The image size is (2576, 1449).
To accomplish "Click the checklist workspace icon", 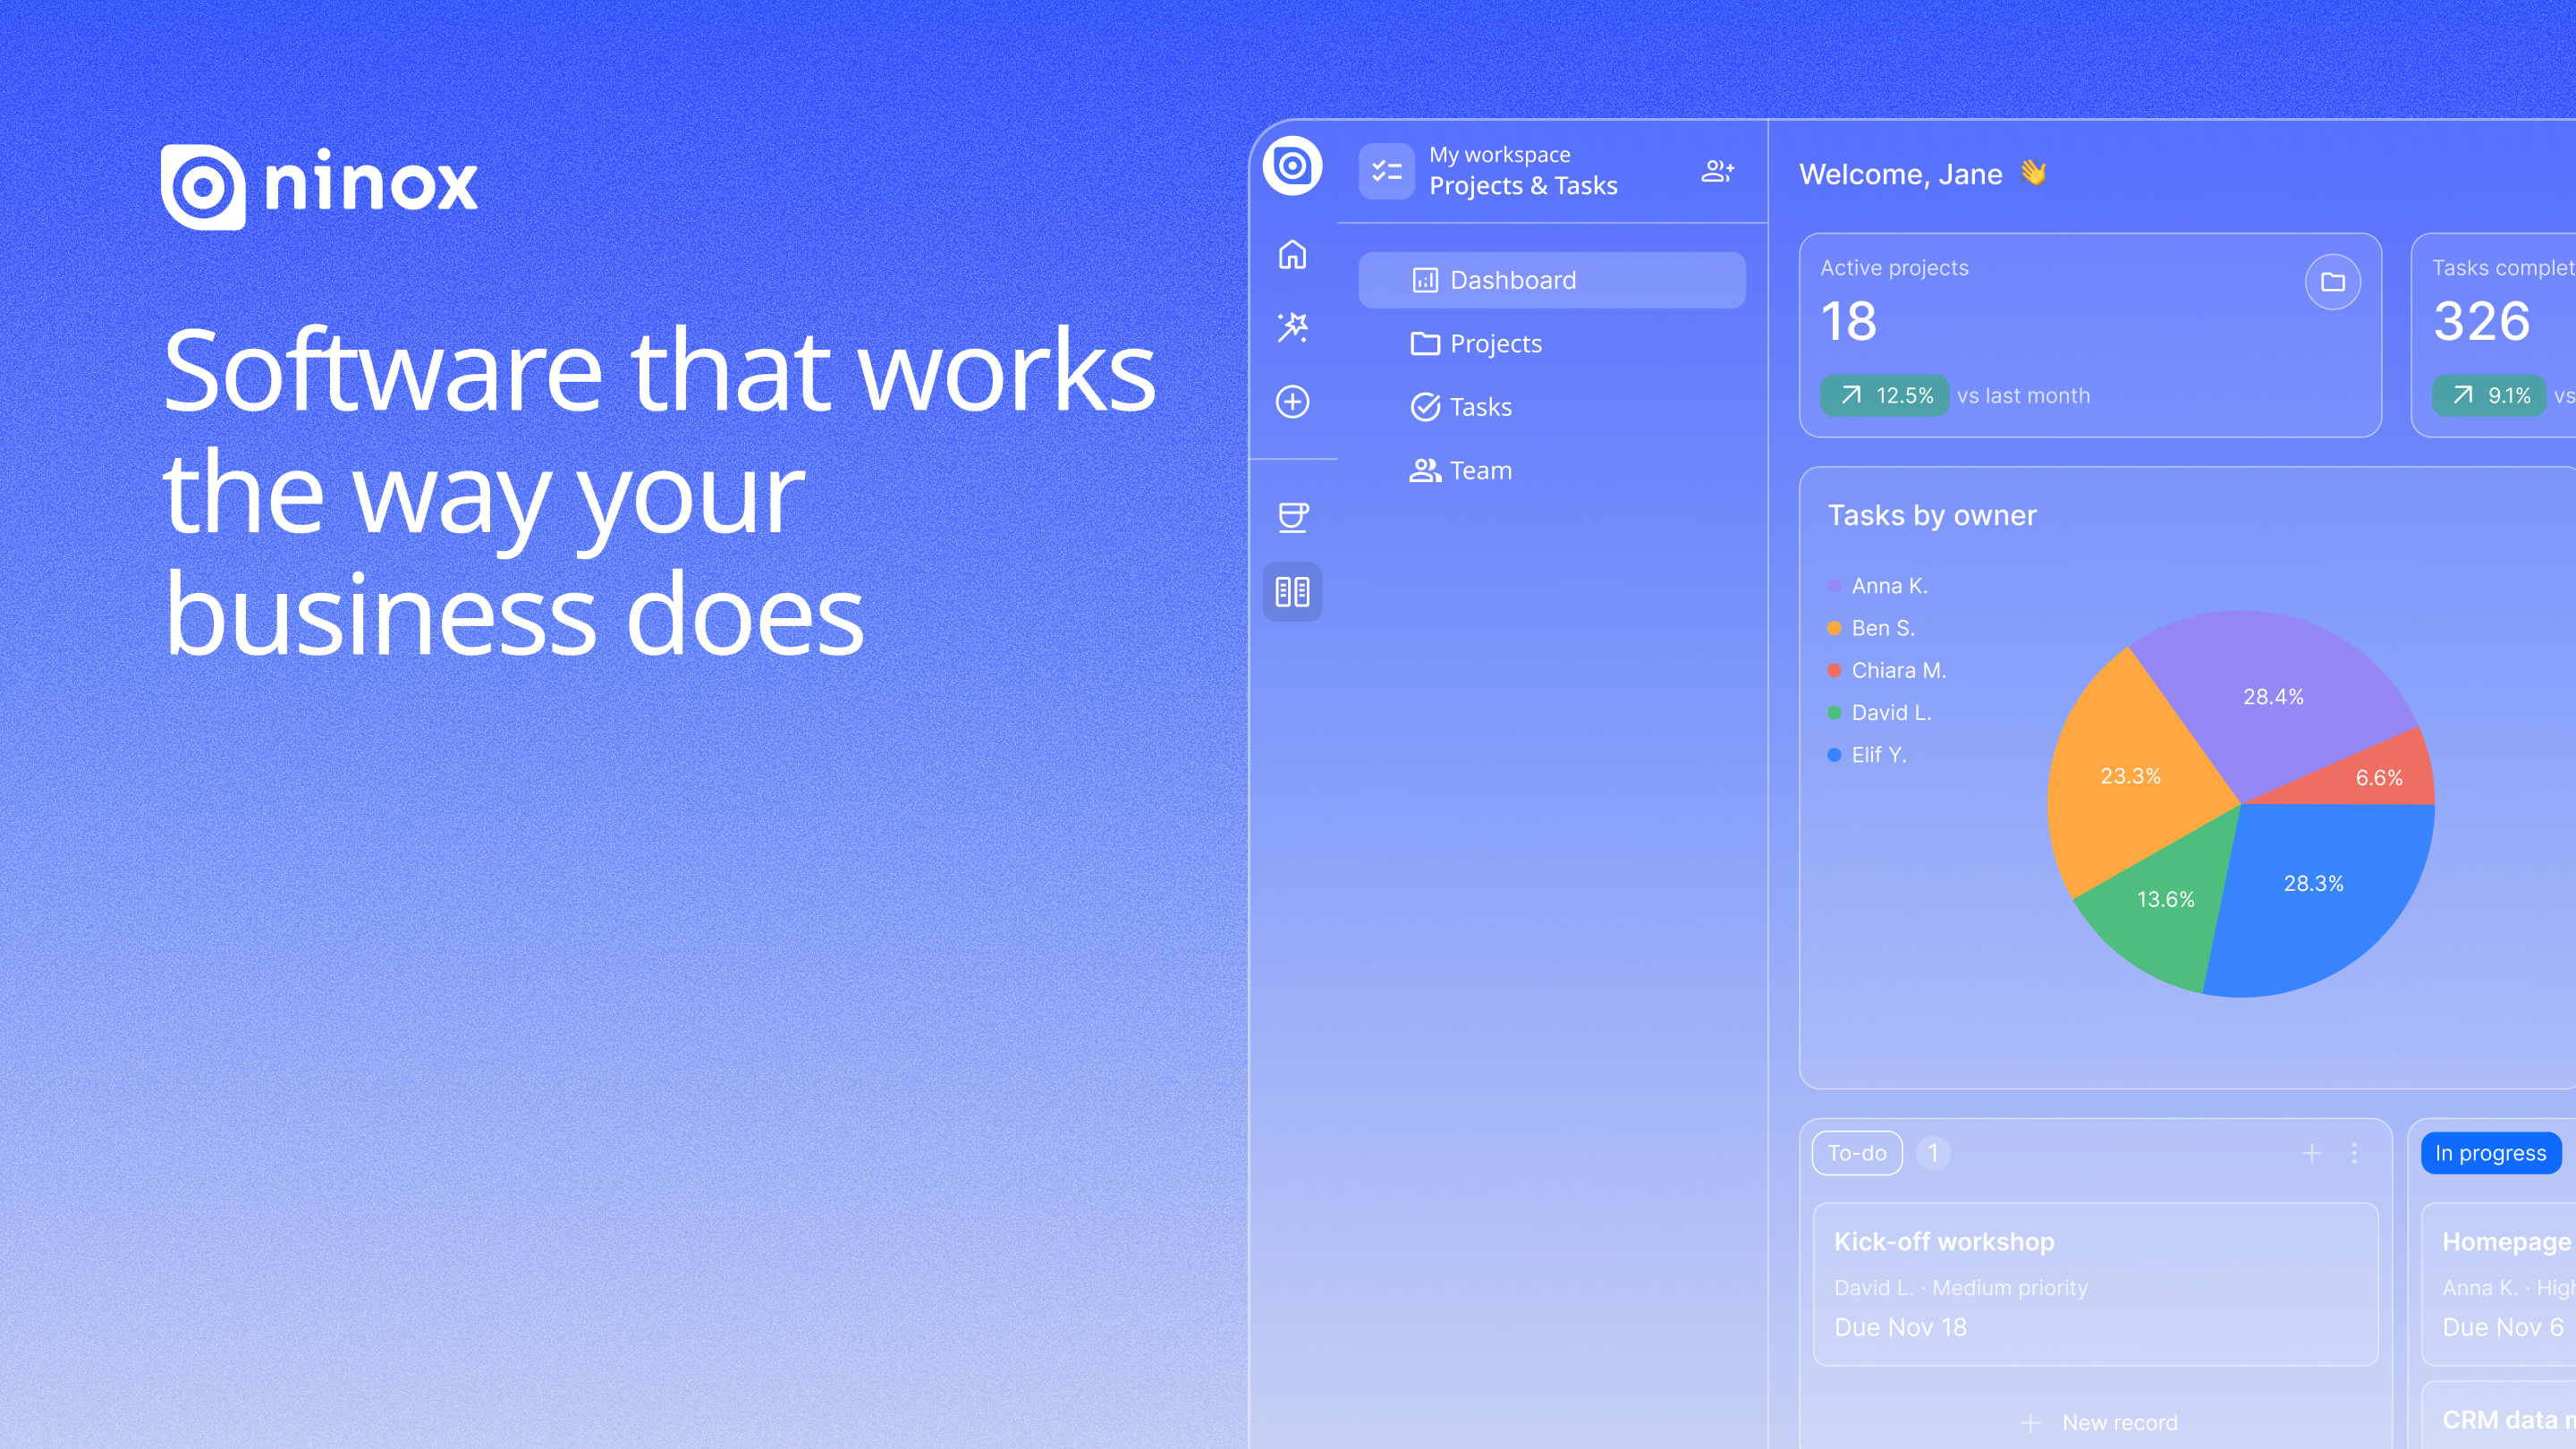I will pyautogui.click(x=1386, y=171).
